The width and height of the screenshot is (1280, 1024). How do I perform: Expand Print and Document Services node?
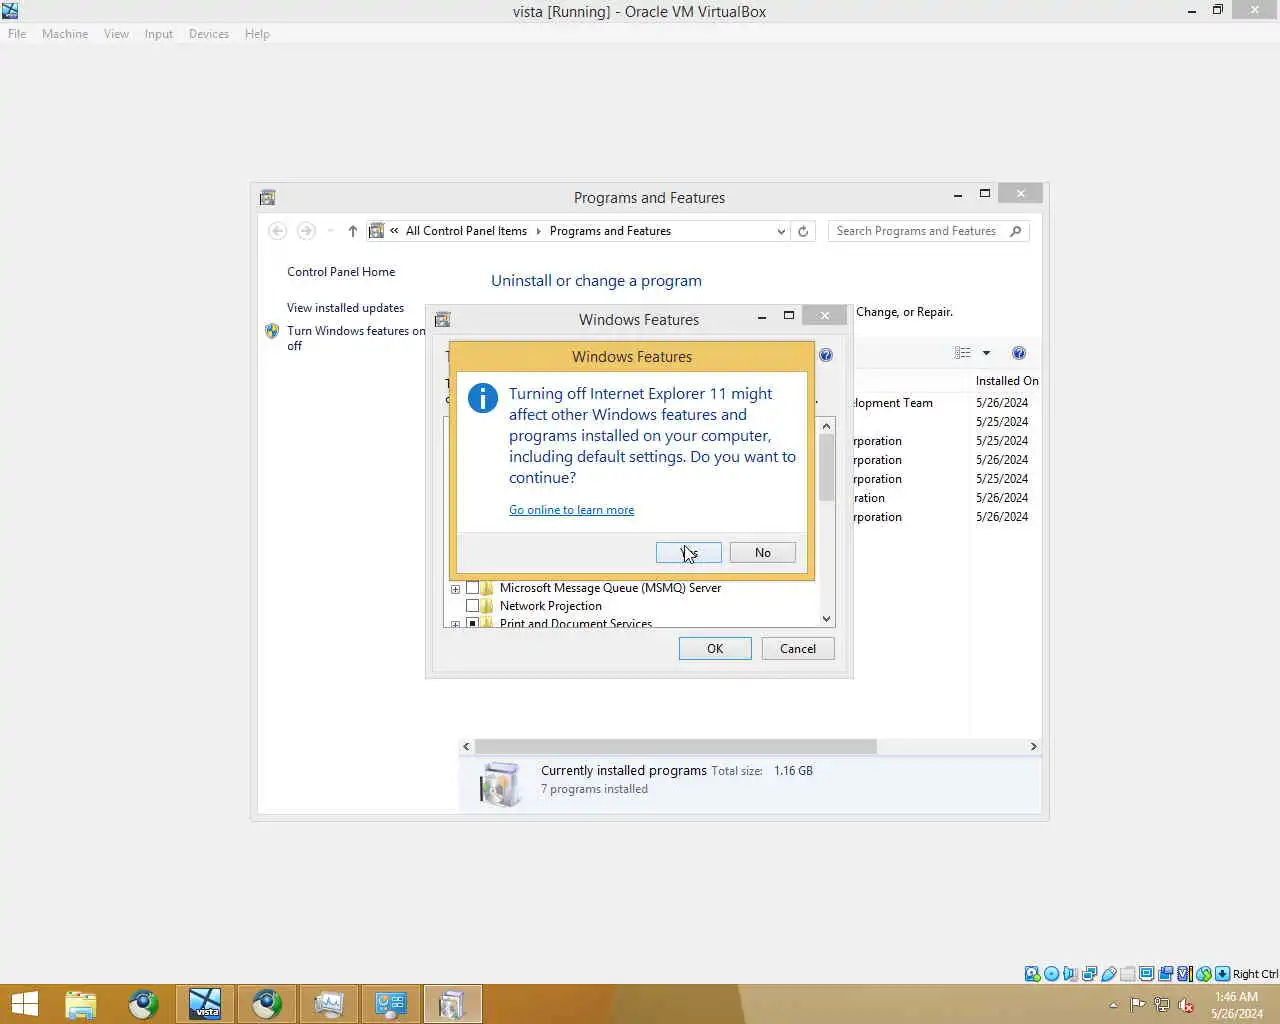pyautogui.click(x=455, y=624)
